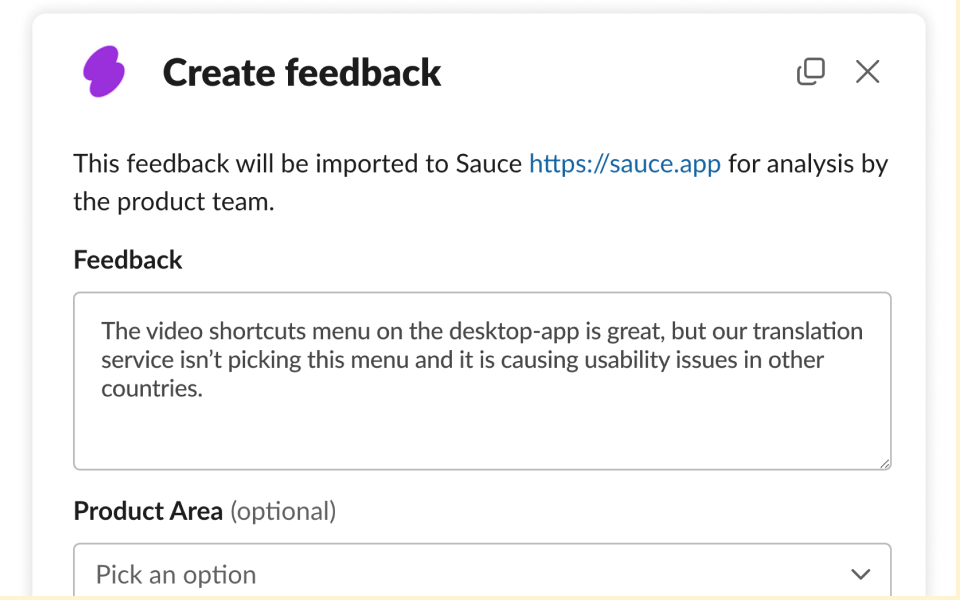Click the Product Area field label

(x=148, y=511)
